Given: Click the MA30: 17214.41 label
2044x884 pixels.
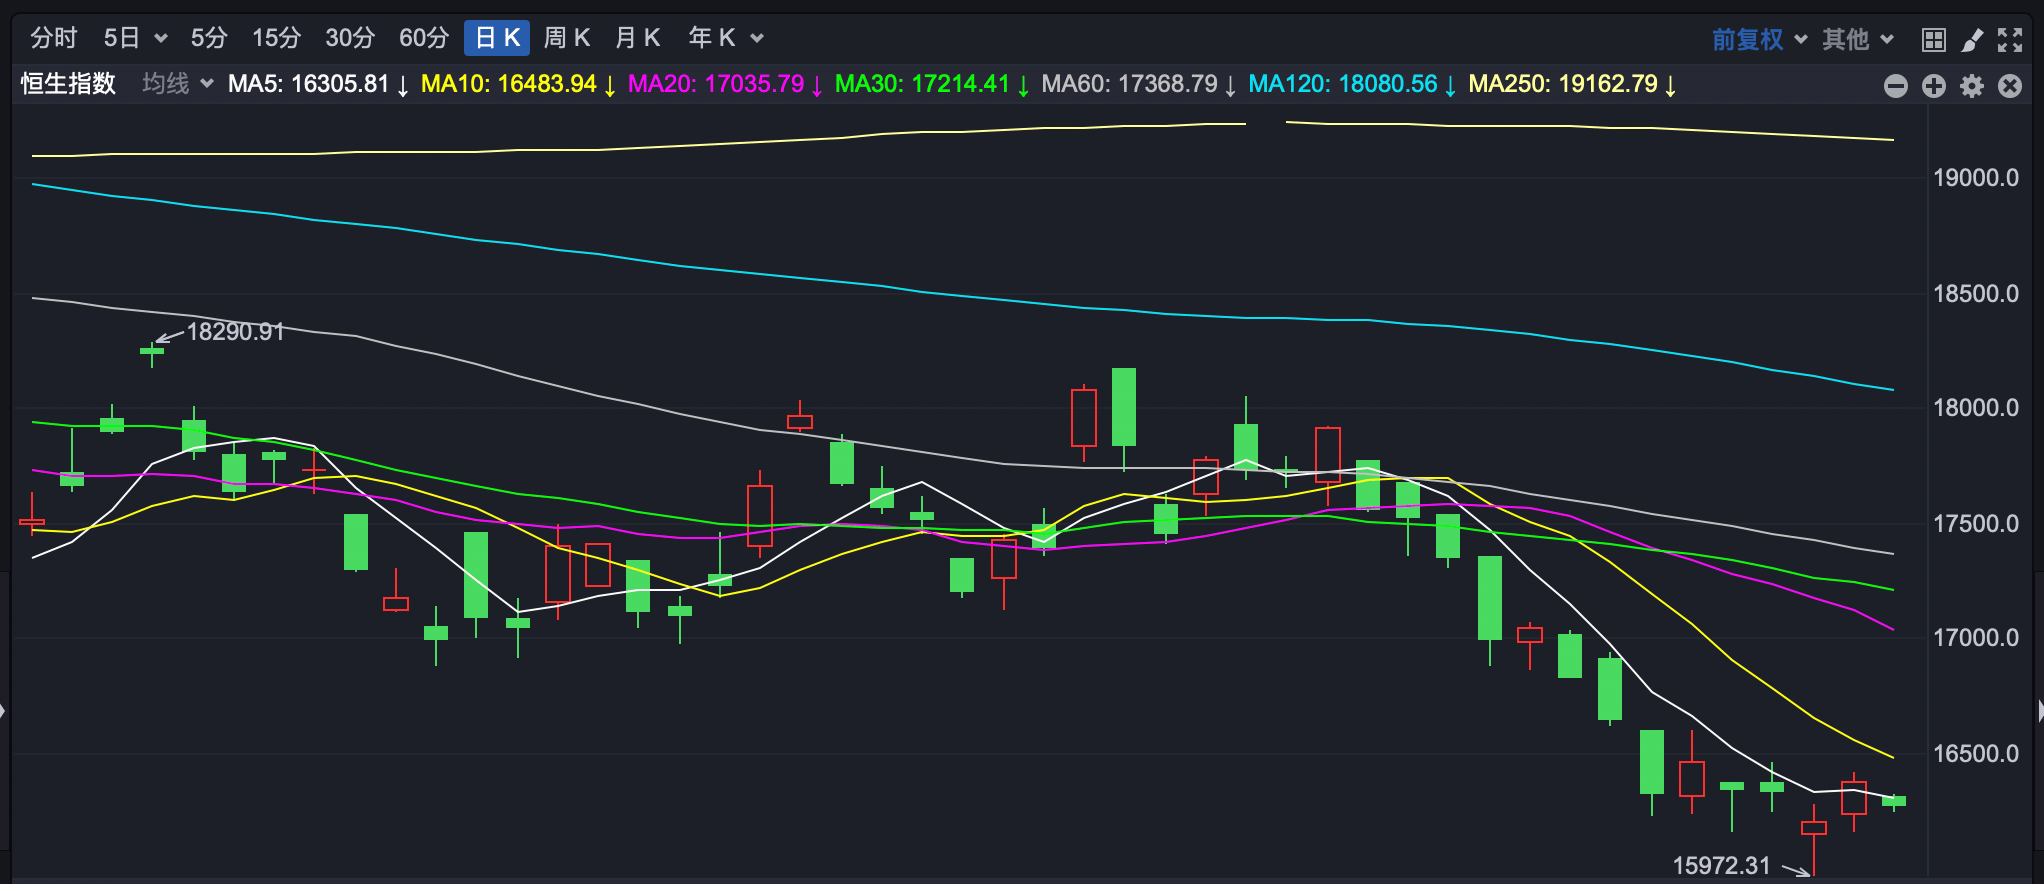Looking at the screenshot, I should coord(932,84).
